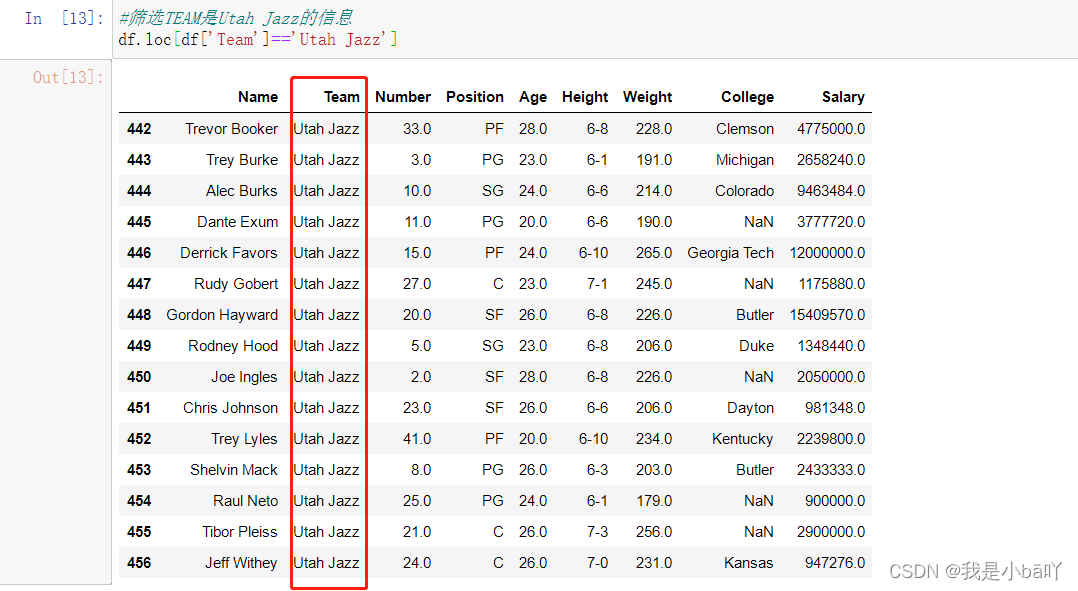
Task: Click the Age column header
Action: click(533, 97)
